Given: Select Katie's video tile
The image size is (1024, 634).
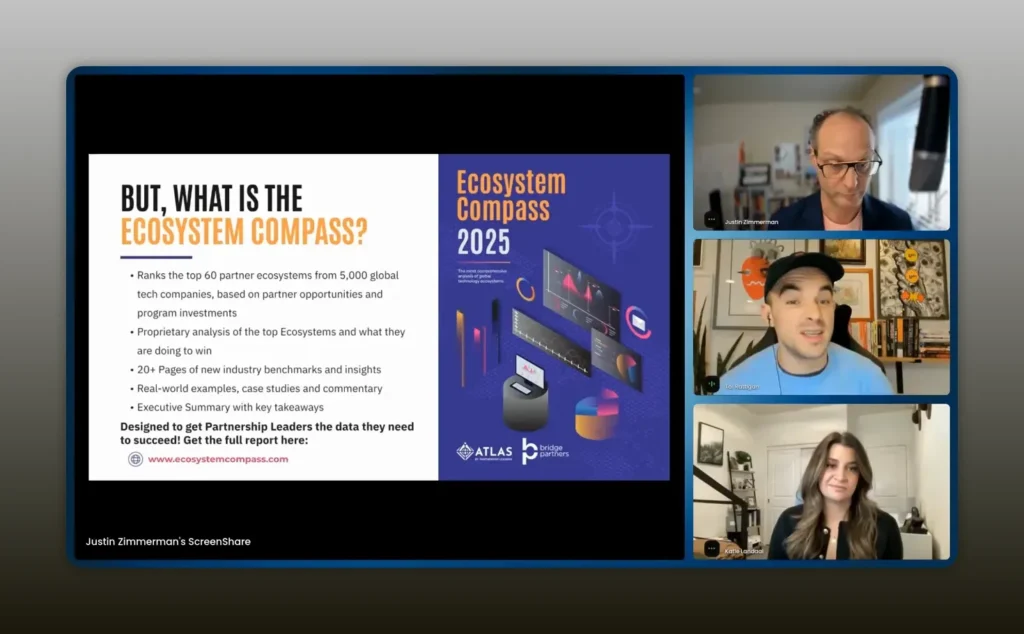Looking at the screenshot, I should pyautogui.click(x=820, y=480).
